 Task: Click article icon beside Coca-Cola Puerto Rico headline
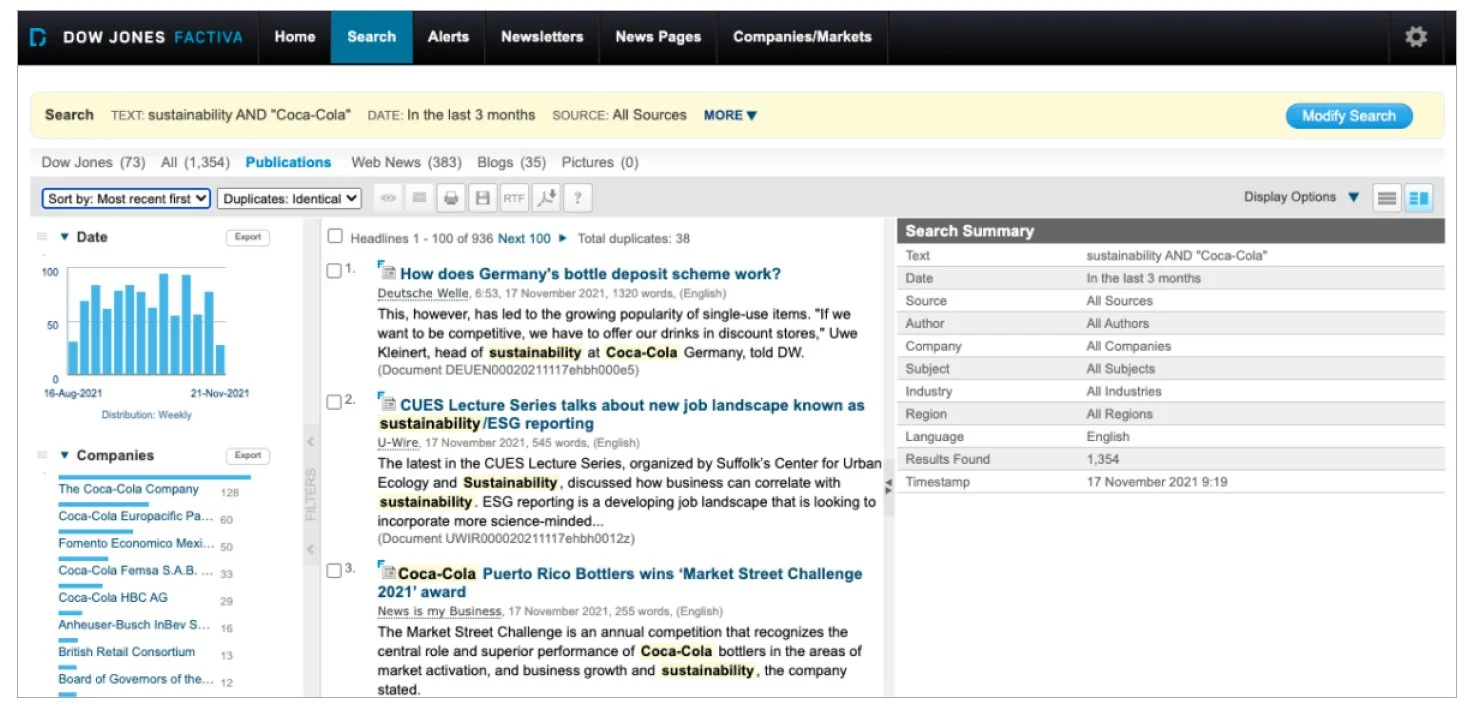coord(387,572)
